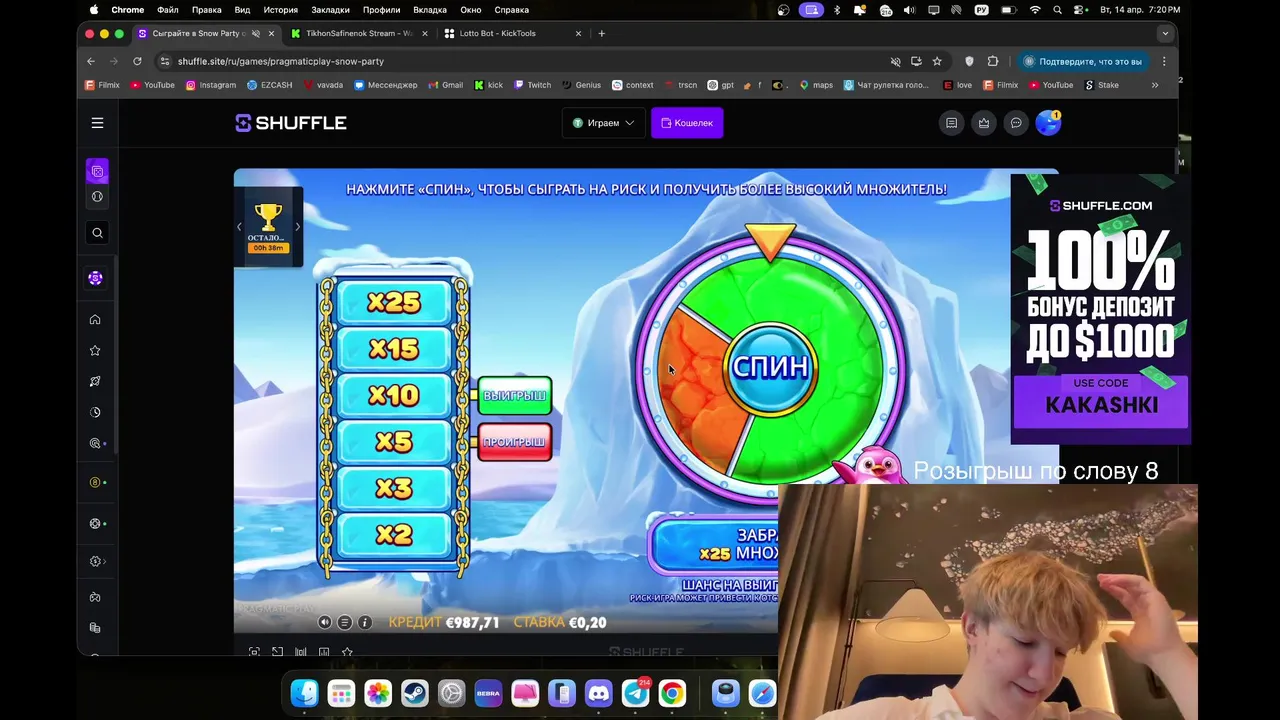The width and height of the screenshot is (1280, 720).
Task: Open Chrome three-dot menu
Action: (1164, 61)
